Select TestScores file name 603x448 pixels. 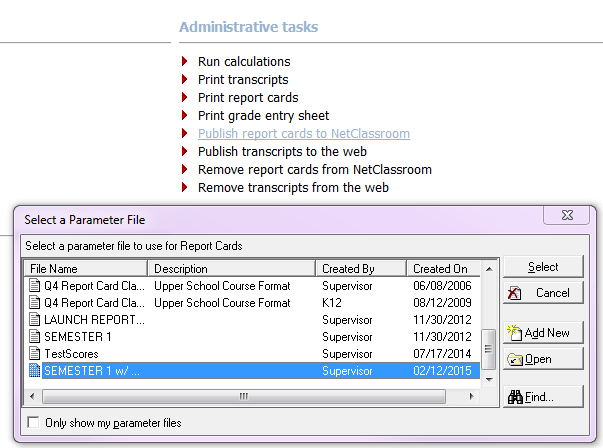[x=71, y=353]
